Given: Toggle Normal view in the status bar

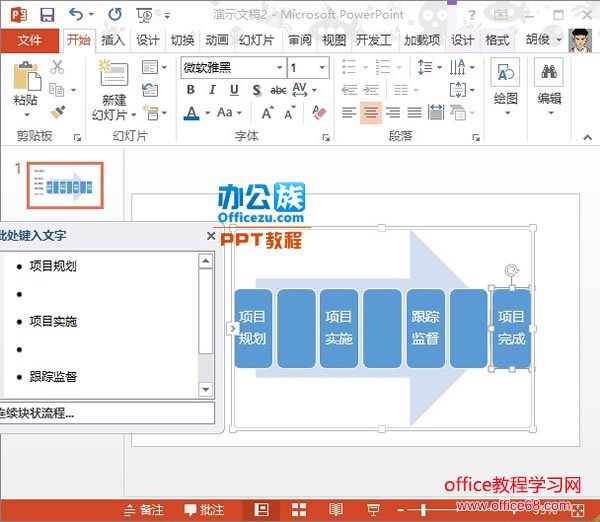Looking at the screenshot, I should pos(261,510).
